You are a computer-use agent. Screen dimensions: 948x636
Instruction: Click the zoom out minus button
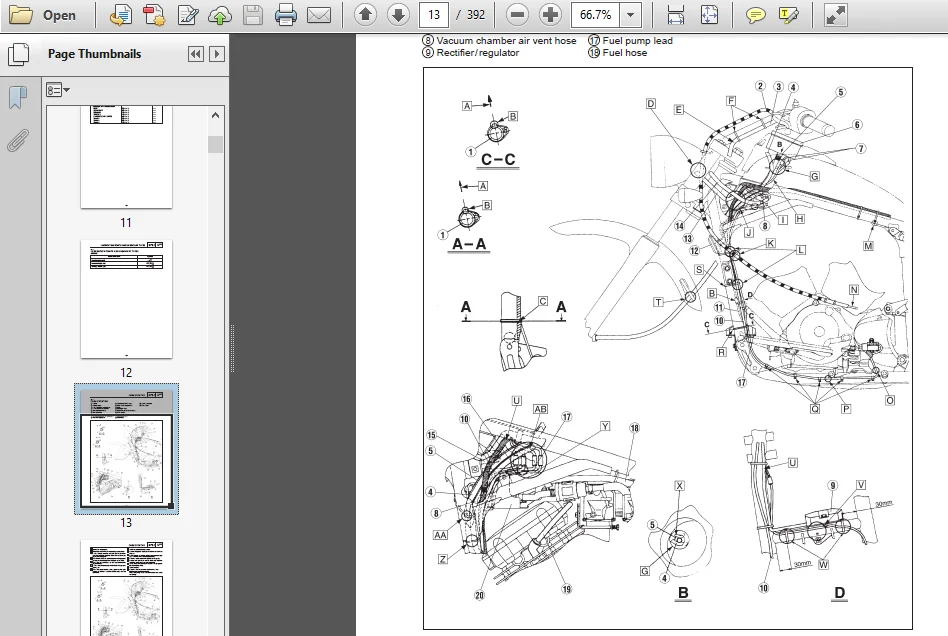coord(517,15)
